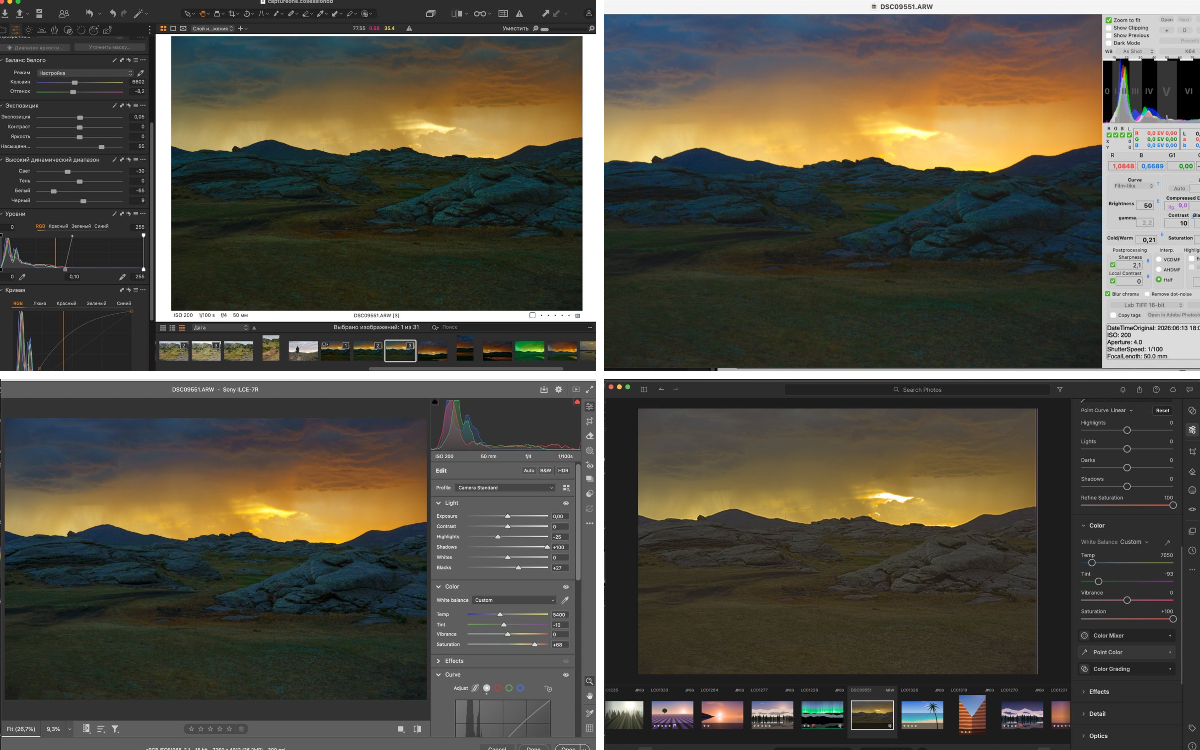
Task: Switch Levels to the Синий channel tab
Action: coord(102,226)
